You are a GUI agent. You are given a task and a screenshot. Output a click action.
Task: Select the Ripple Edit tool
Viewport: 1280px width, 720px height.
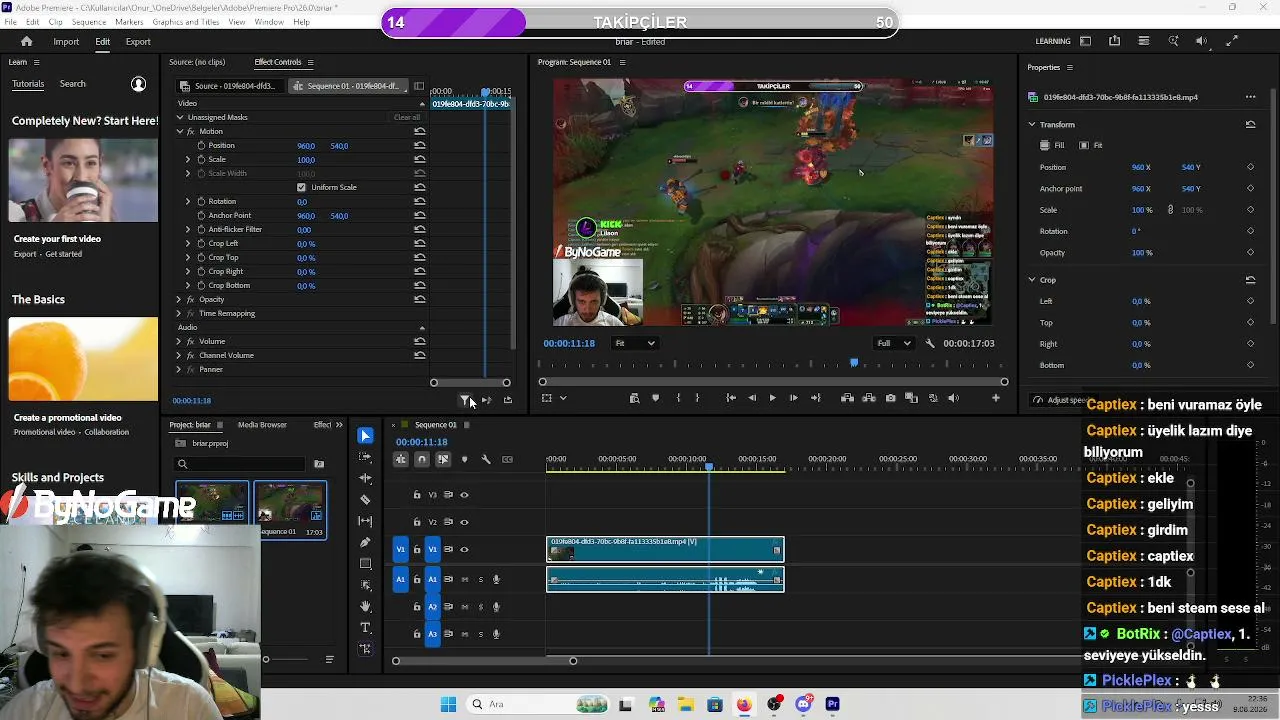pos(365,478)
